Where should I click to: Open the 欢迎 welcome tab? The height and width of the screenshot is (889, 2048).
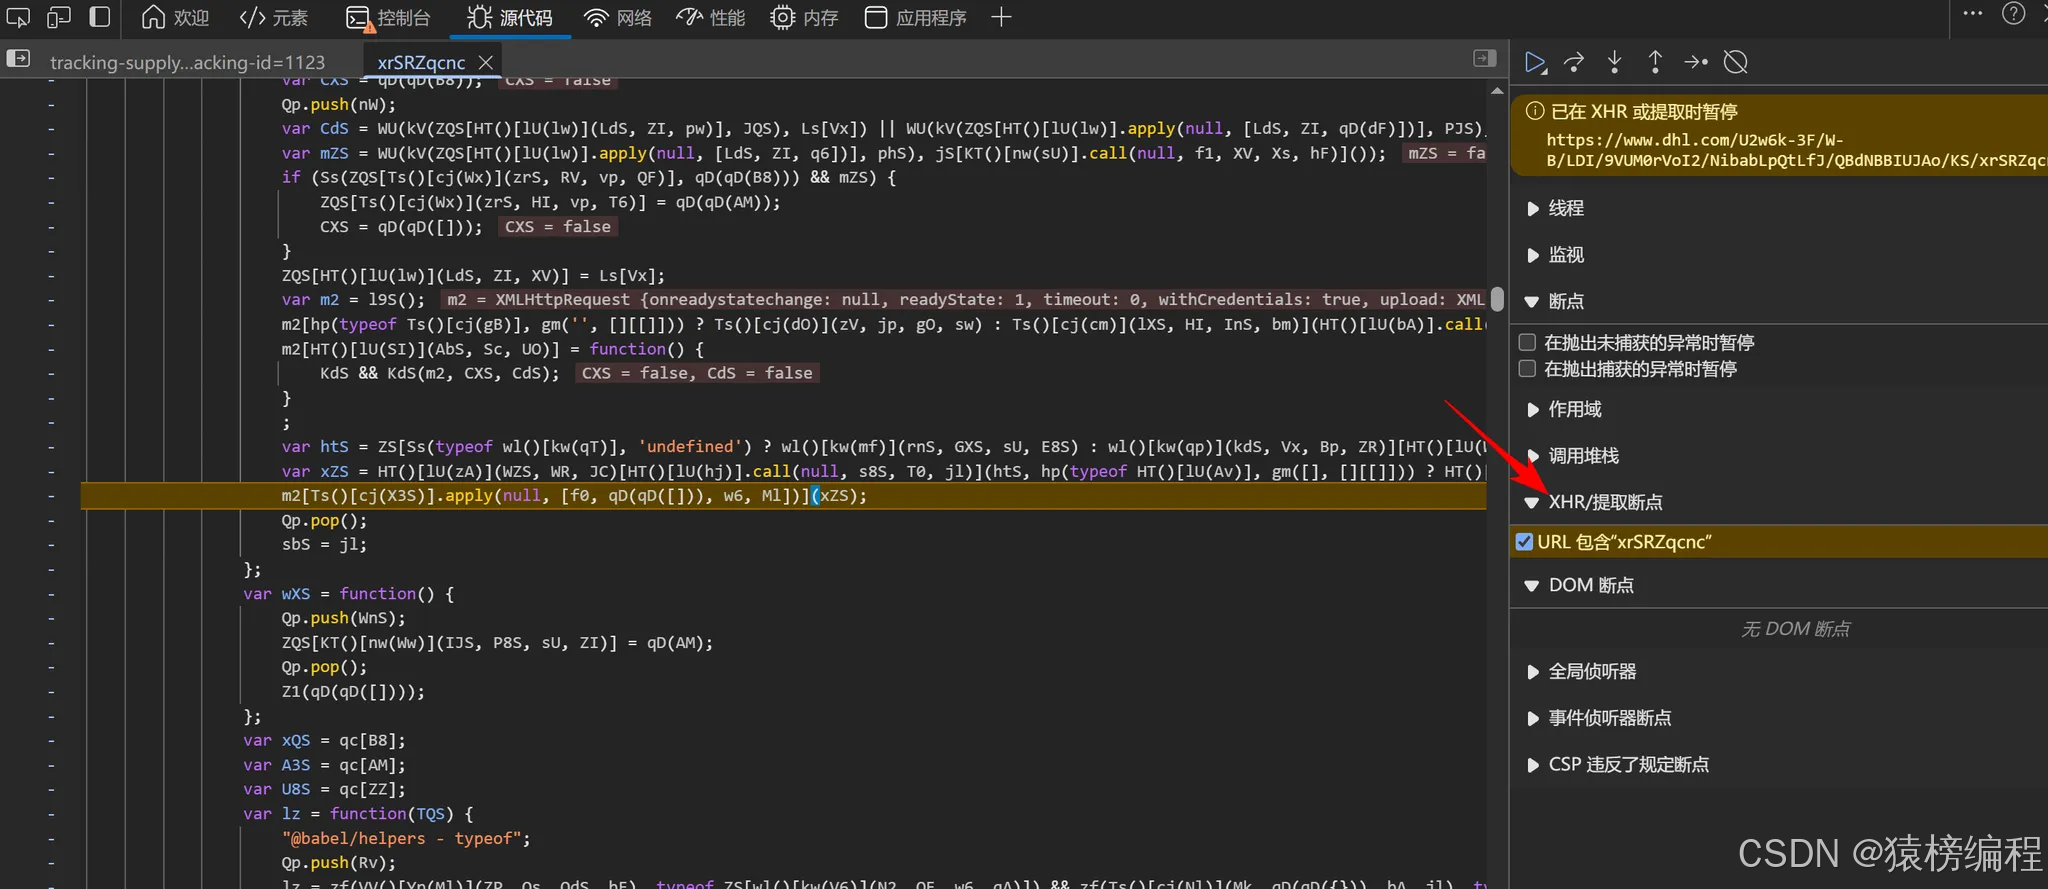click(x=175, y=18)
